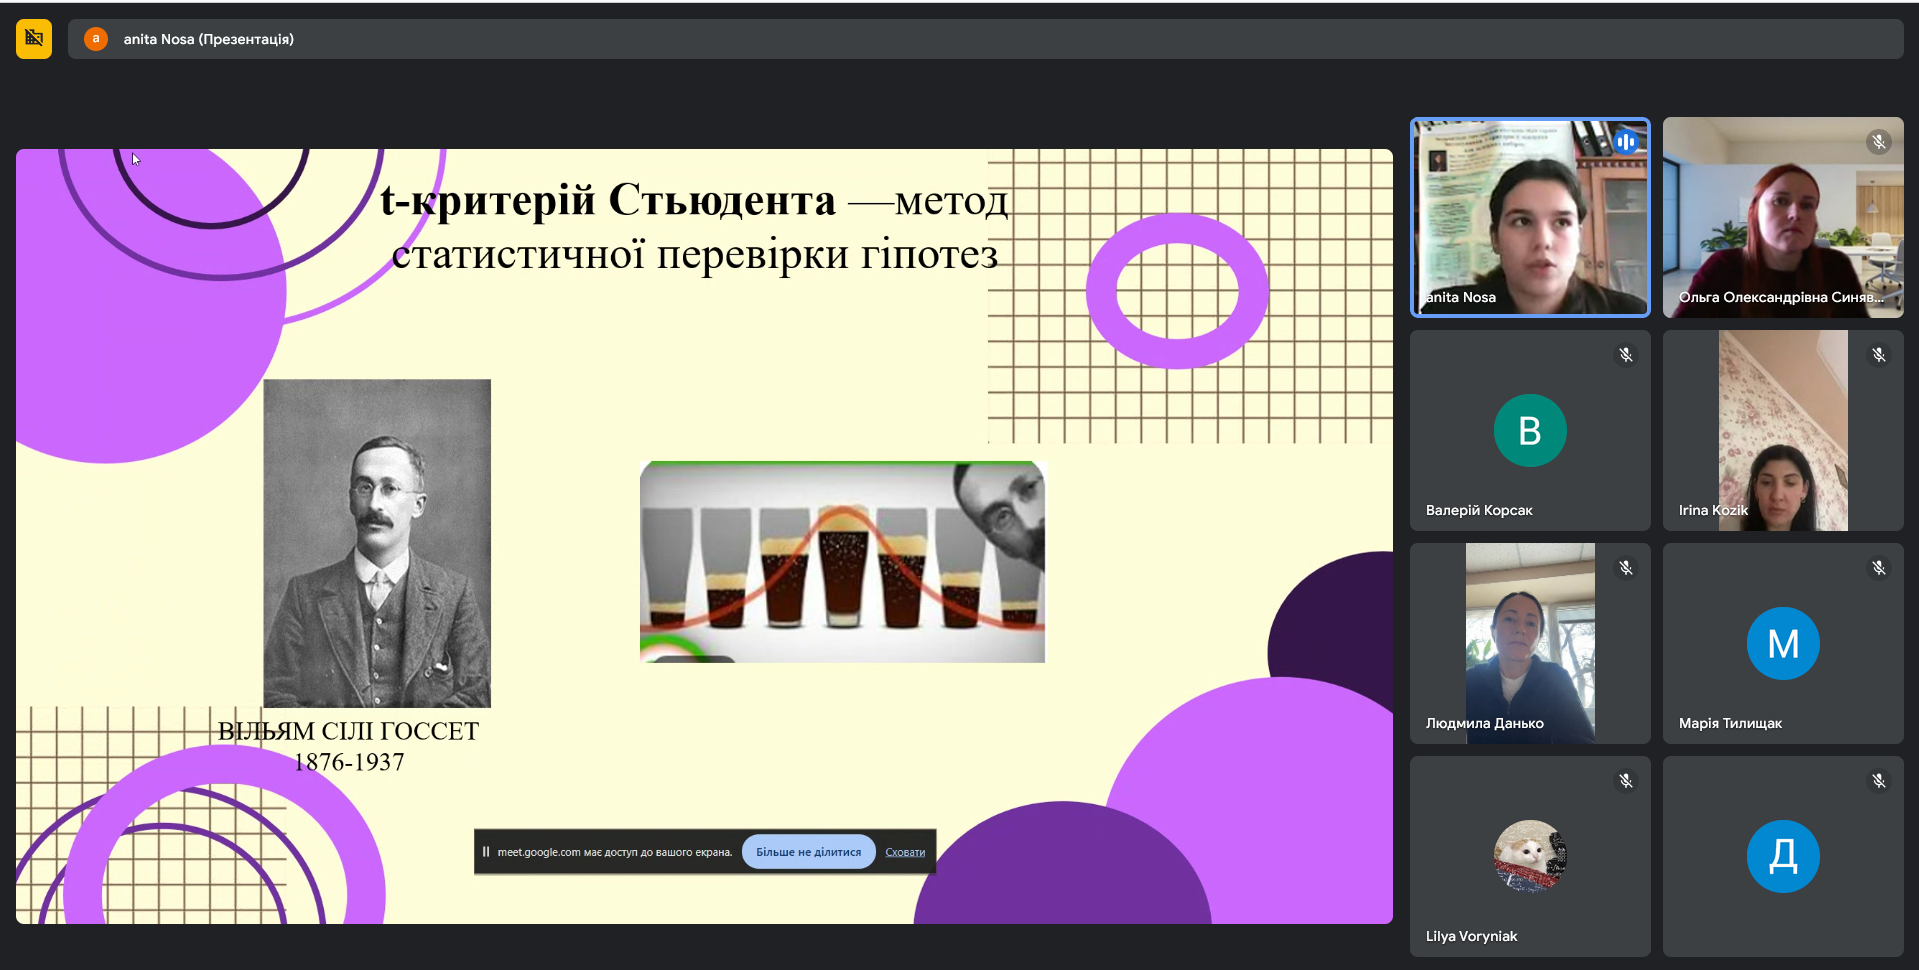The image size is (1919, 970).
Task: Click the 'Валерій Корсак' name label
Action: tap(1479, 510)
